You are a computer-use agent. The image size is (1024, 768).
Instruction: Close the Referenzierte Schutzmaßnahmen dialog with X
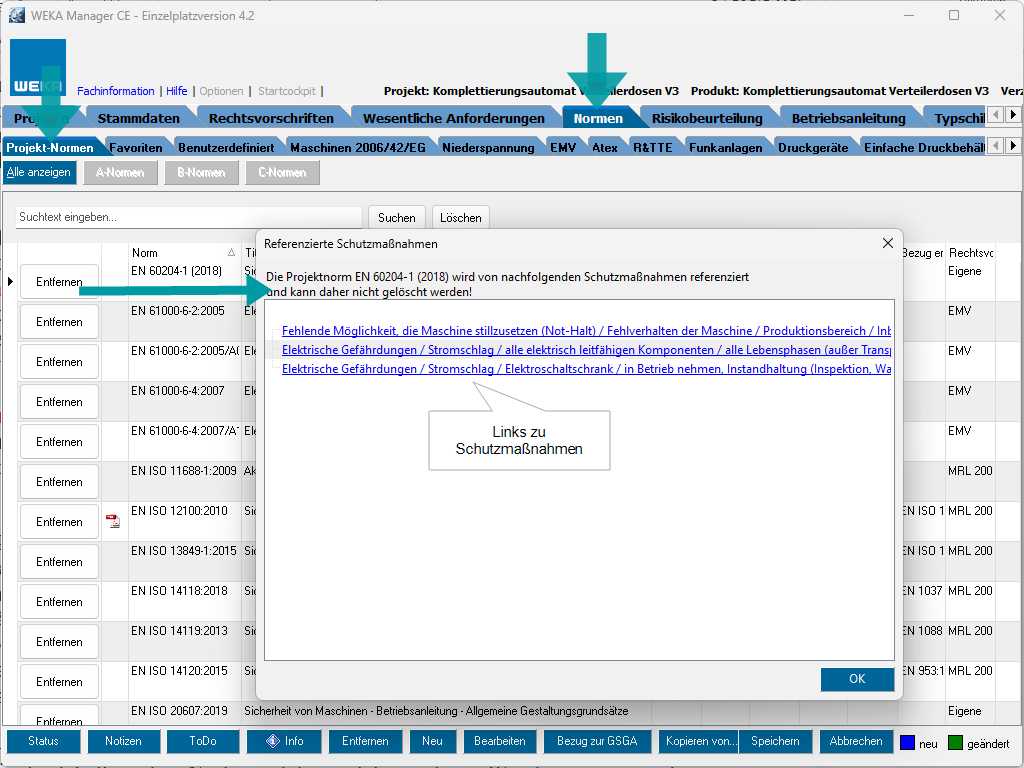pyautogui.click(x=887, y=243)
